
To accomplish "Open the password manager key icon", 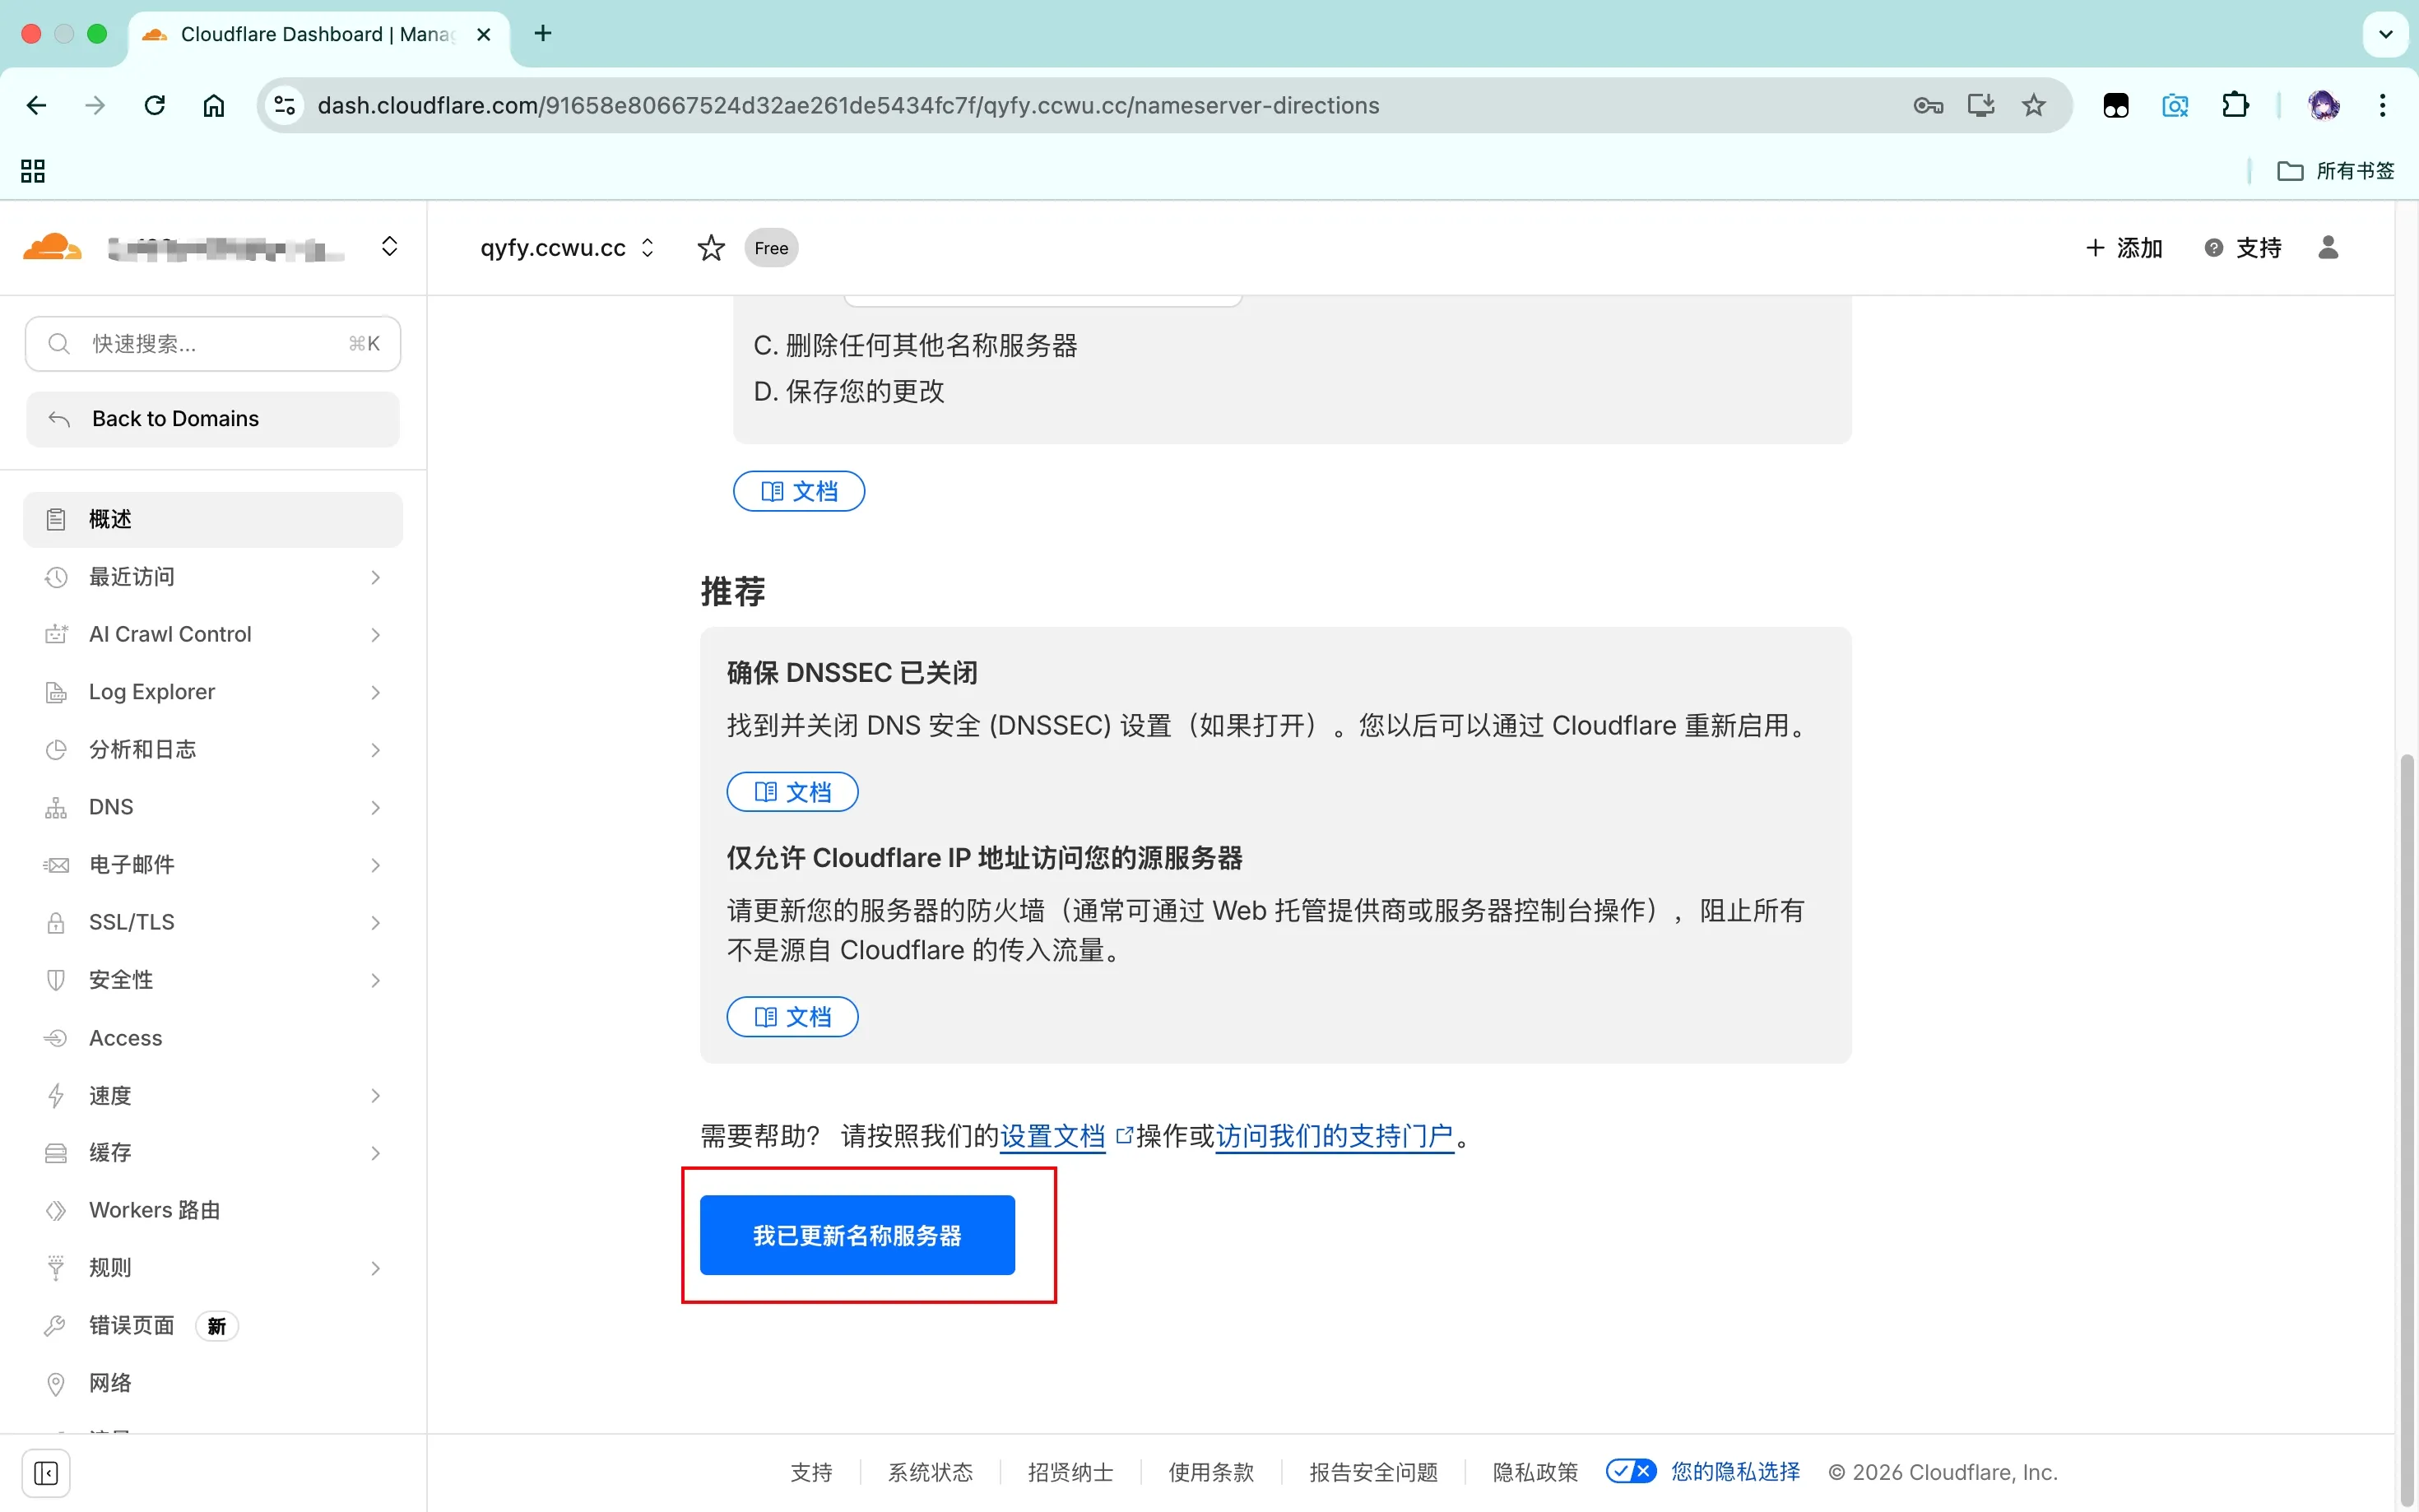I will click(x=1927, y=106).
